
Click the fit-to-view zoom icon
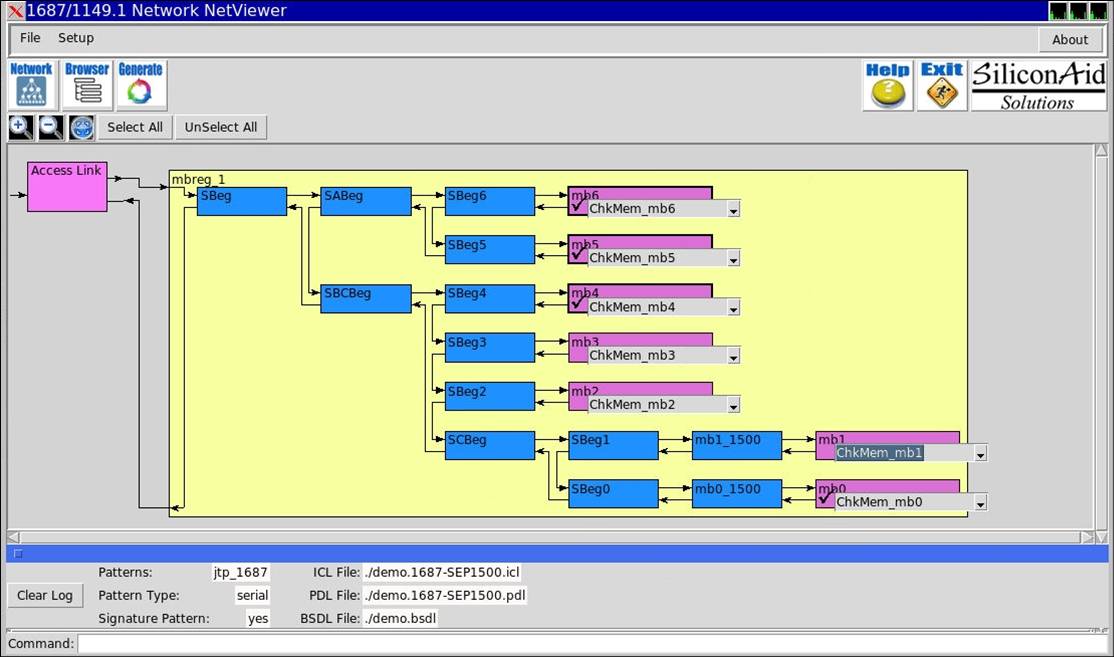pos(81,127)
